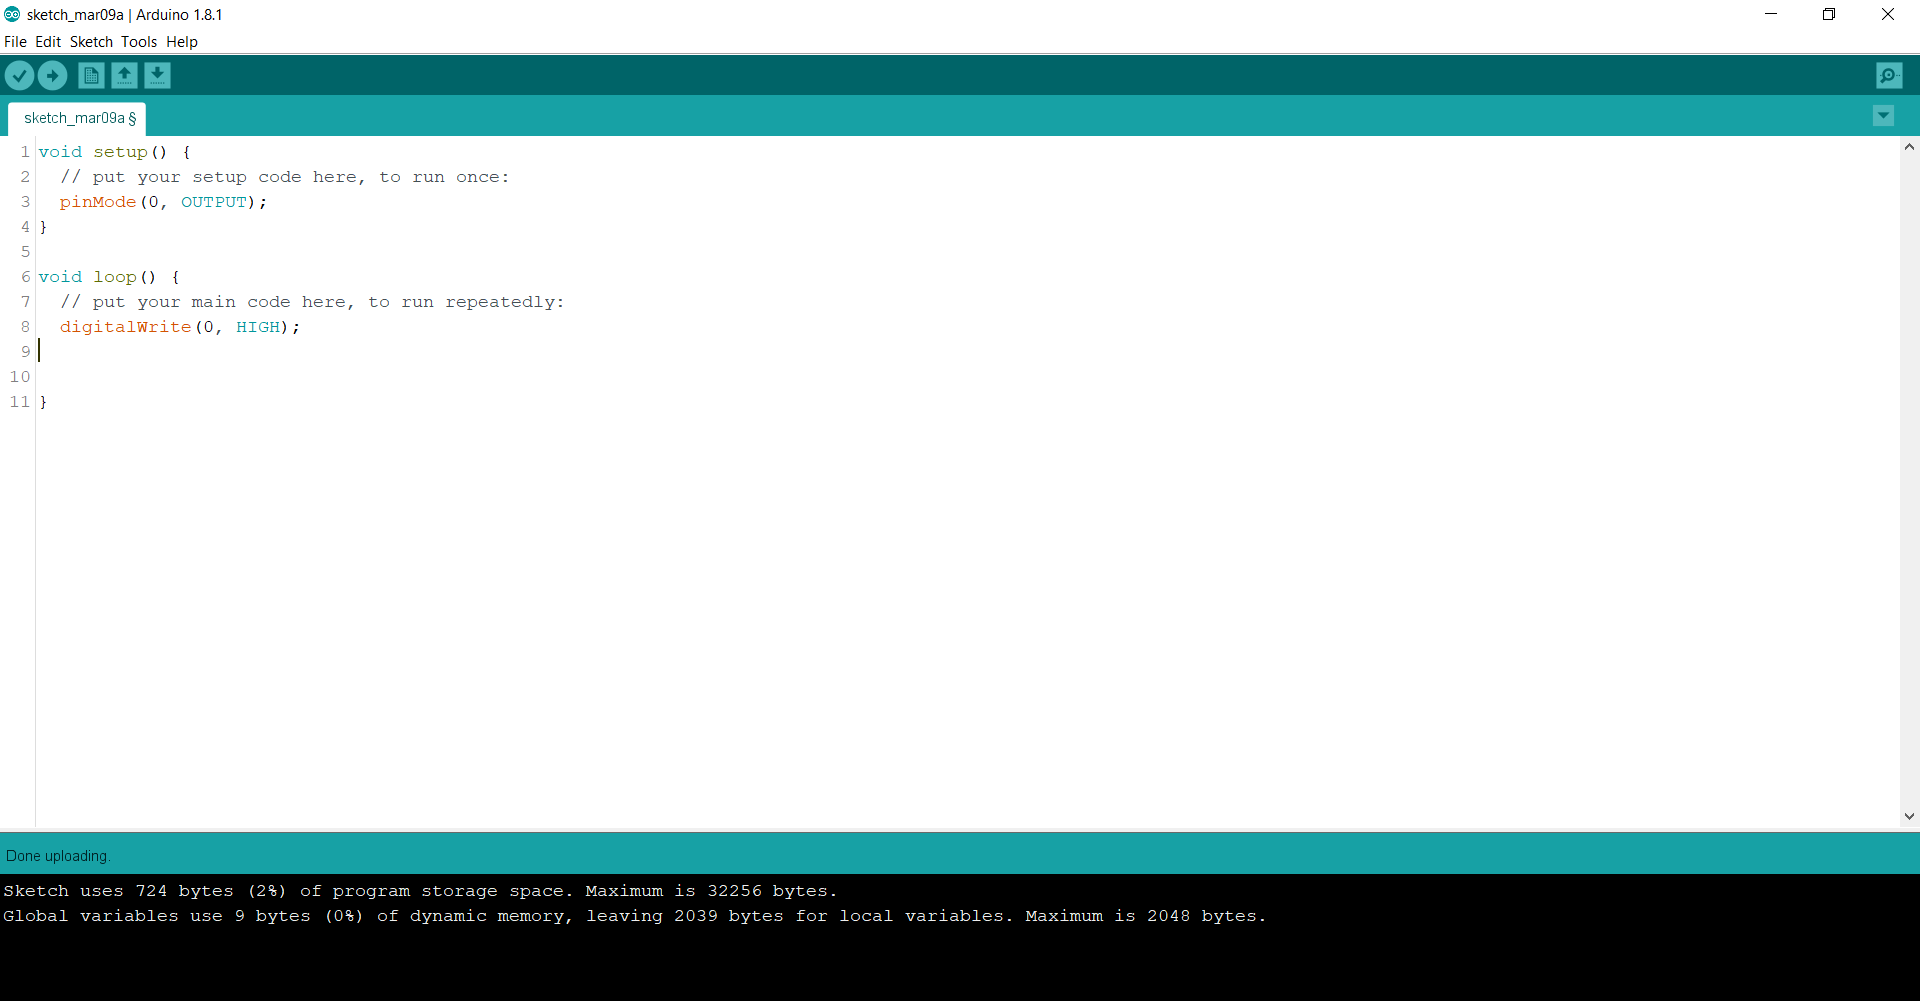Click the 'Sketch uses 724 bytes' console line
This screenshot has width=1920, height=1001.
(x=420, y=891)
